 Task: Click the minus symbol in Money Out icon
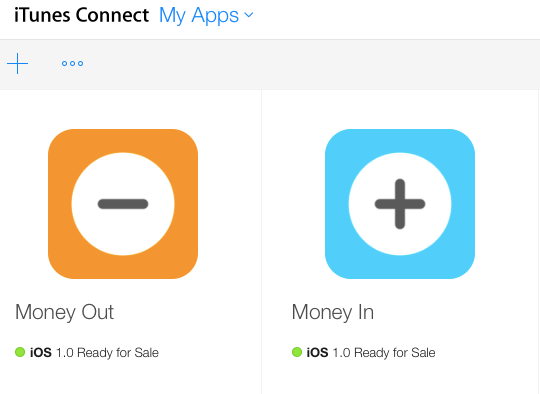(x=123, y=204)
